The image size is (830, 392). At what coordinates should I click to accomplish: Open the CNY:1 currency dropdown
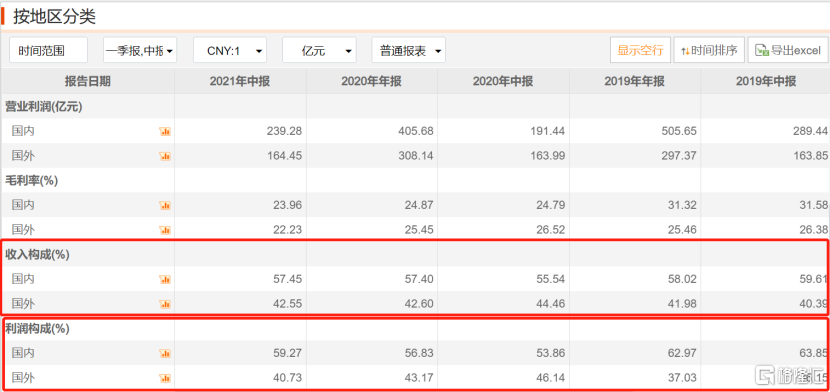pos(230,50)
